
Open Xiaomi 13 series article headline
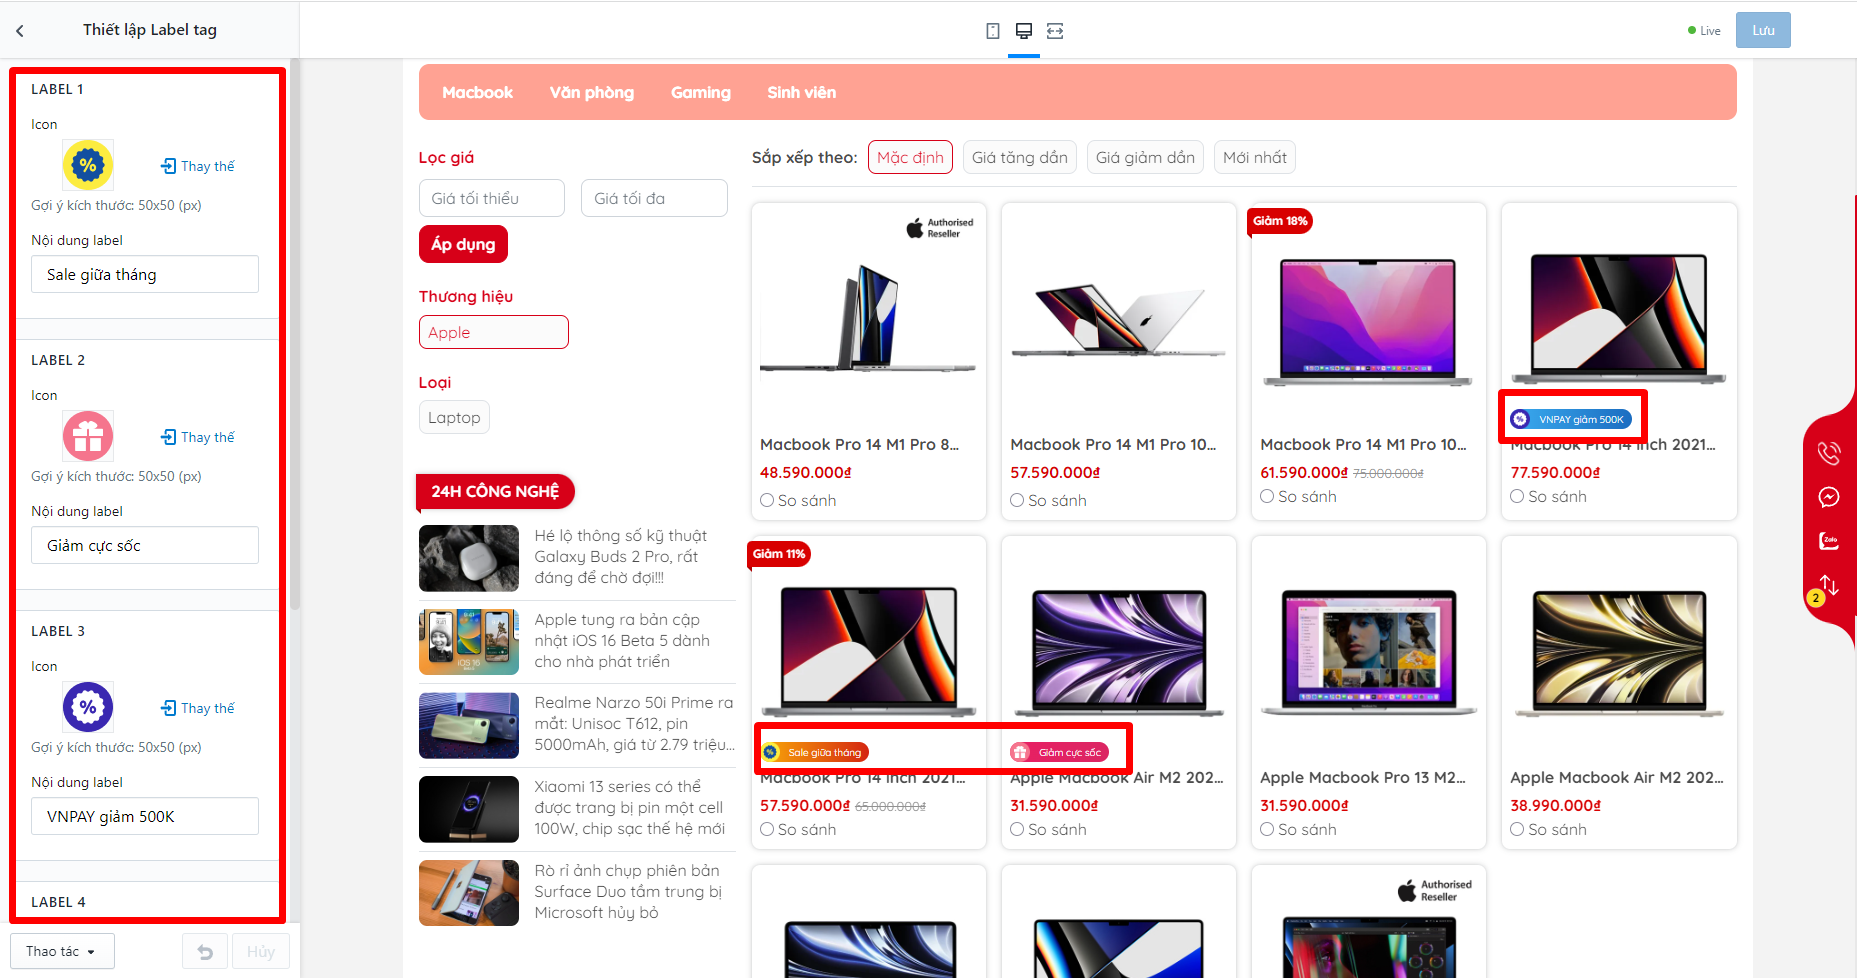(x=629, y=808)
